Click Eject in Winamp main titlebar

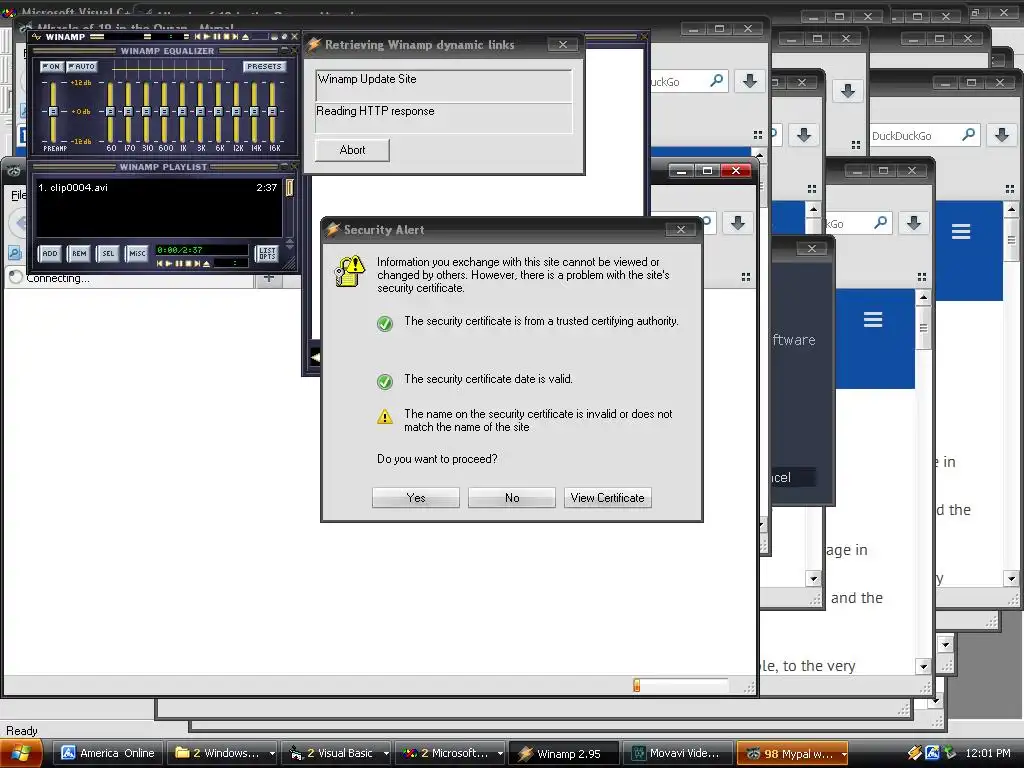click(x=245, y=37)
